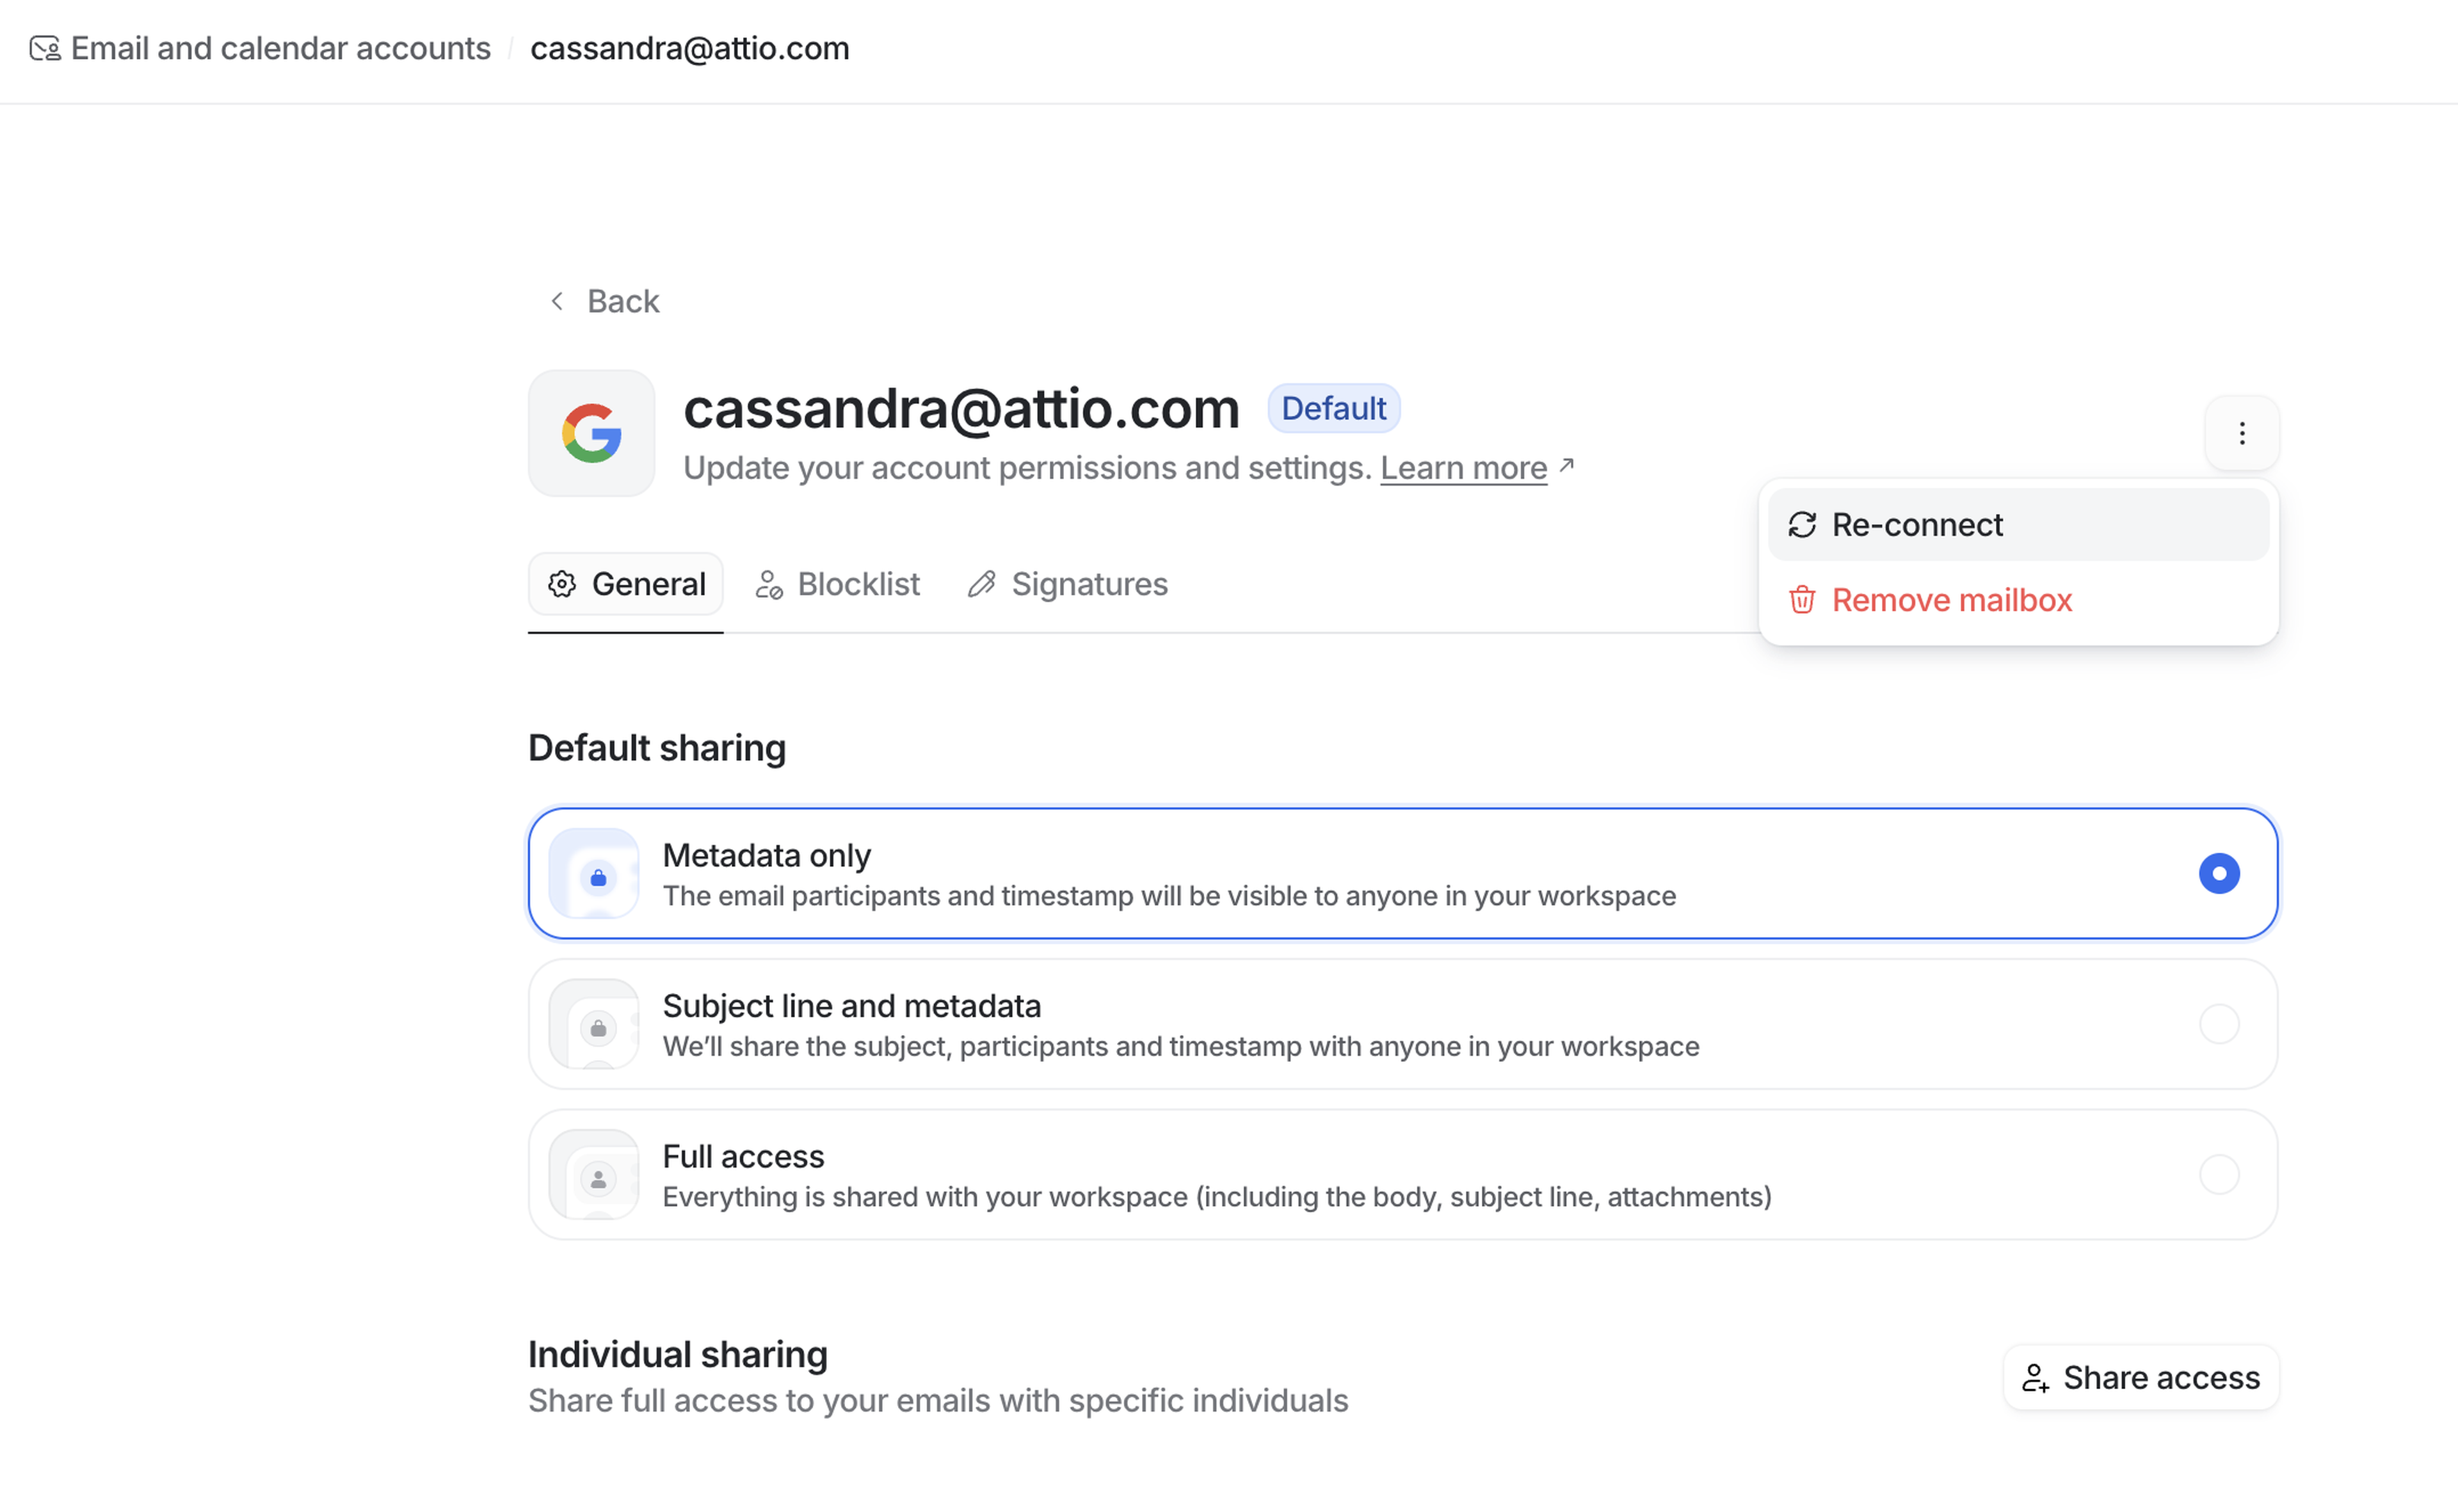Viewport: 2458px width, 1512px height.
Task: Select the Metadata only radio button
Action: [2218, 873]
